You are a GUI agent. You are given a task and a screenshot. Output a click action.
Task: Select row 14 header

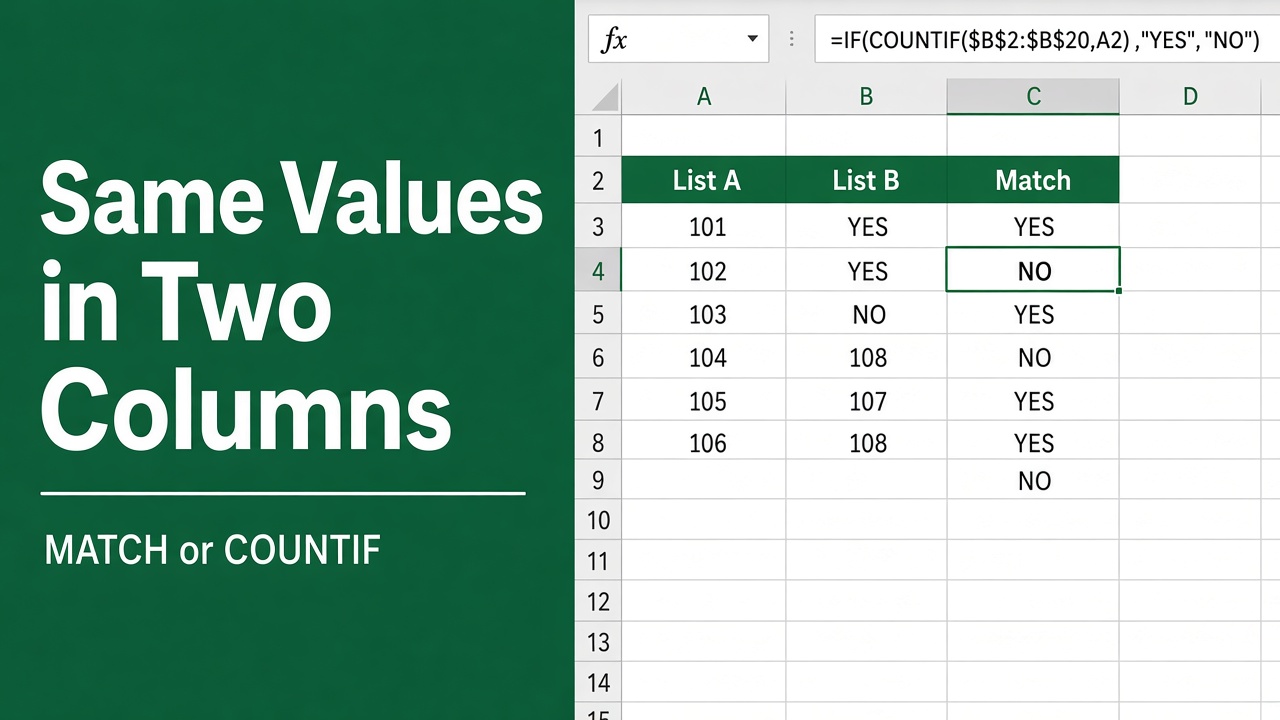click(x=598, y=684)
